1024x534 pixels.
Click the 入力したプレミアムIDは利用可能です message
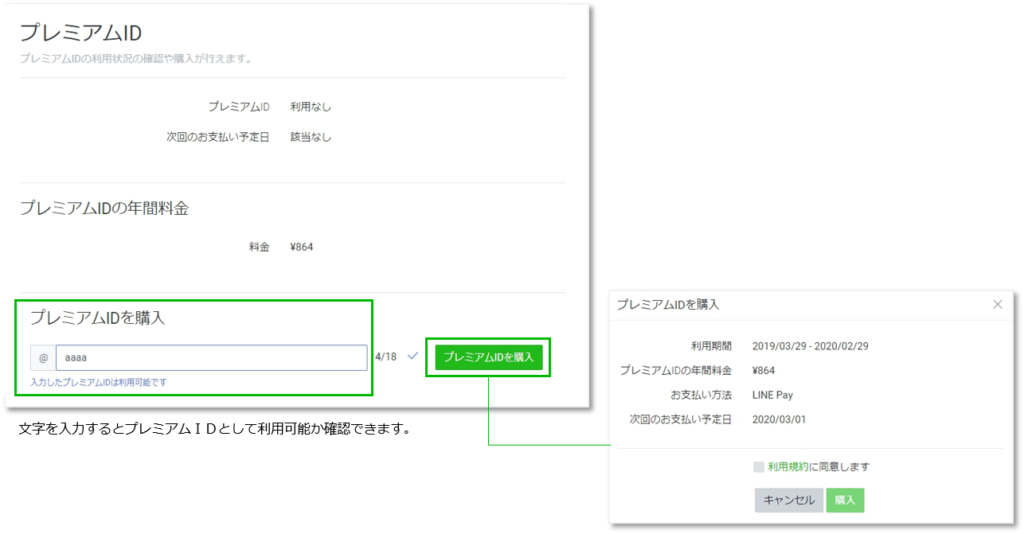(x=98, y=383)
